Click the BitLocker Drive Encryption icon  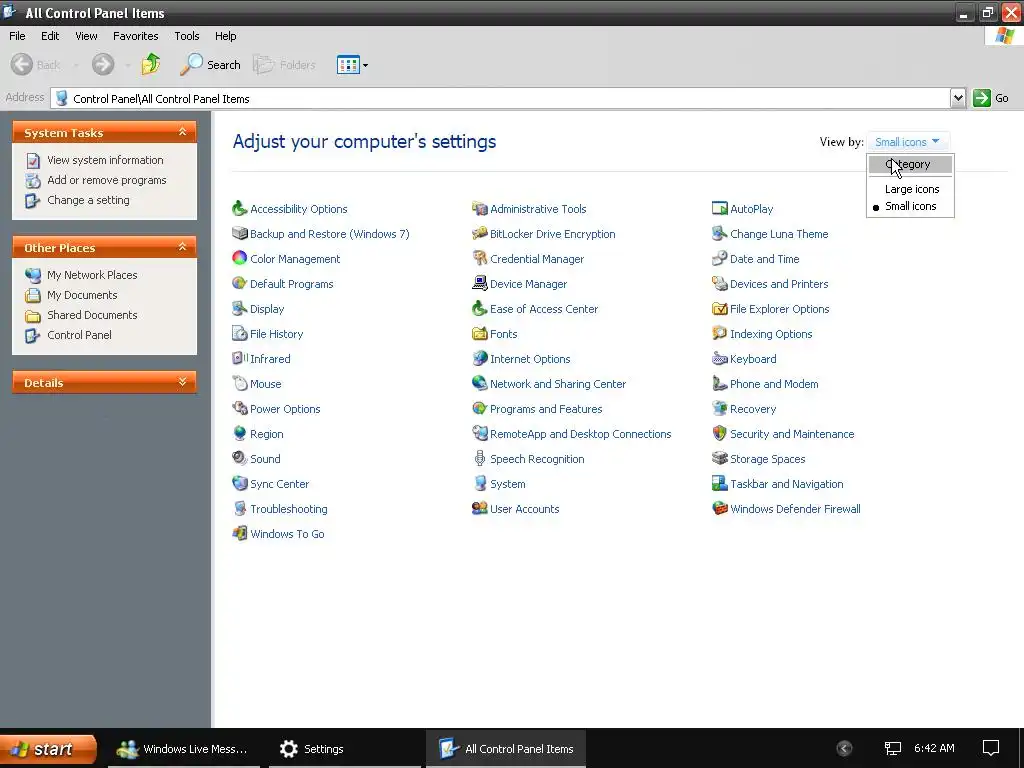479,234
